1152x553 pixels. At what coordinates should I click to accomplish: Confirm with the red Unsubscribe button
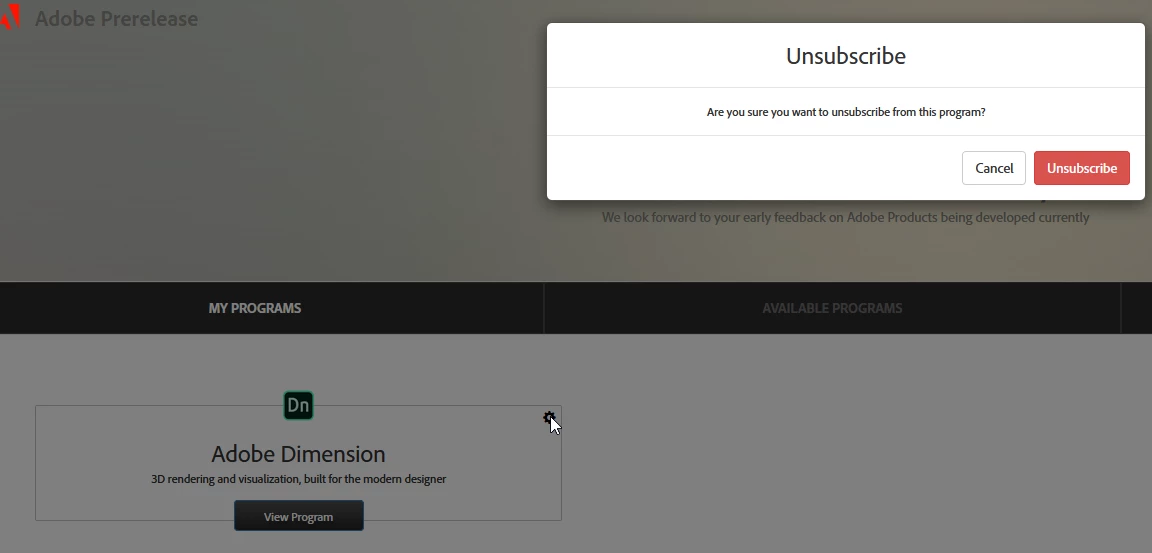[x=1081, y=168]
